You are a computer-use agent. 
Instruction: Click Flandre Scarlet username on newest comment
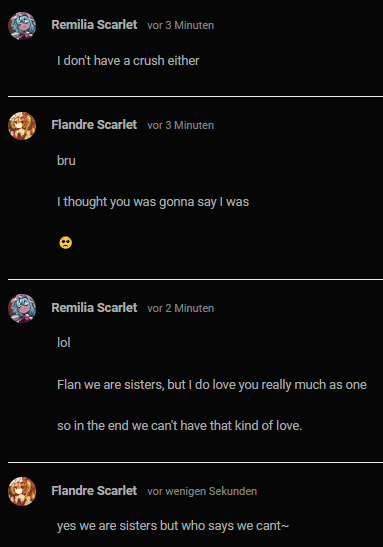pyautogui.click(x=94, y=490)
